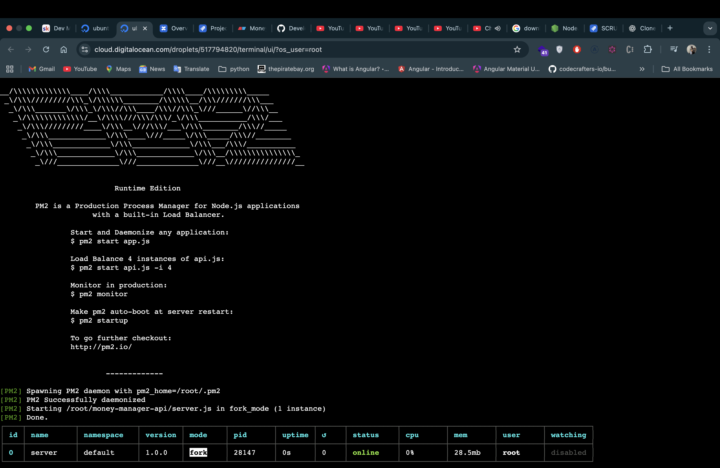Click the mem value 28.5mb
The width and height of the screenshot is (720, 468).
point(467,452)
